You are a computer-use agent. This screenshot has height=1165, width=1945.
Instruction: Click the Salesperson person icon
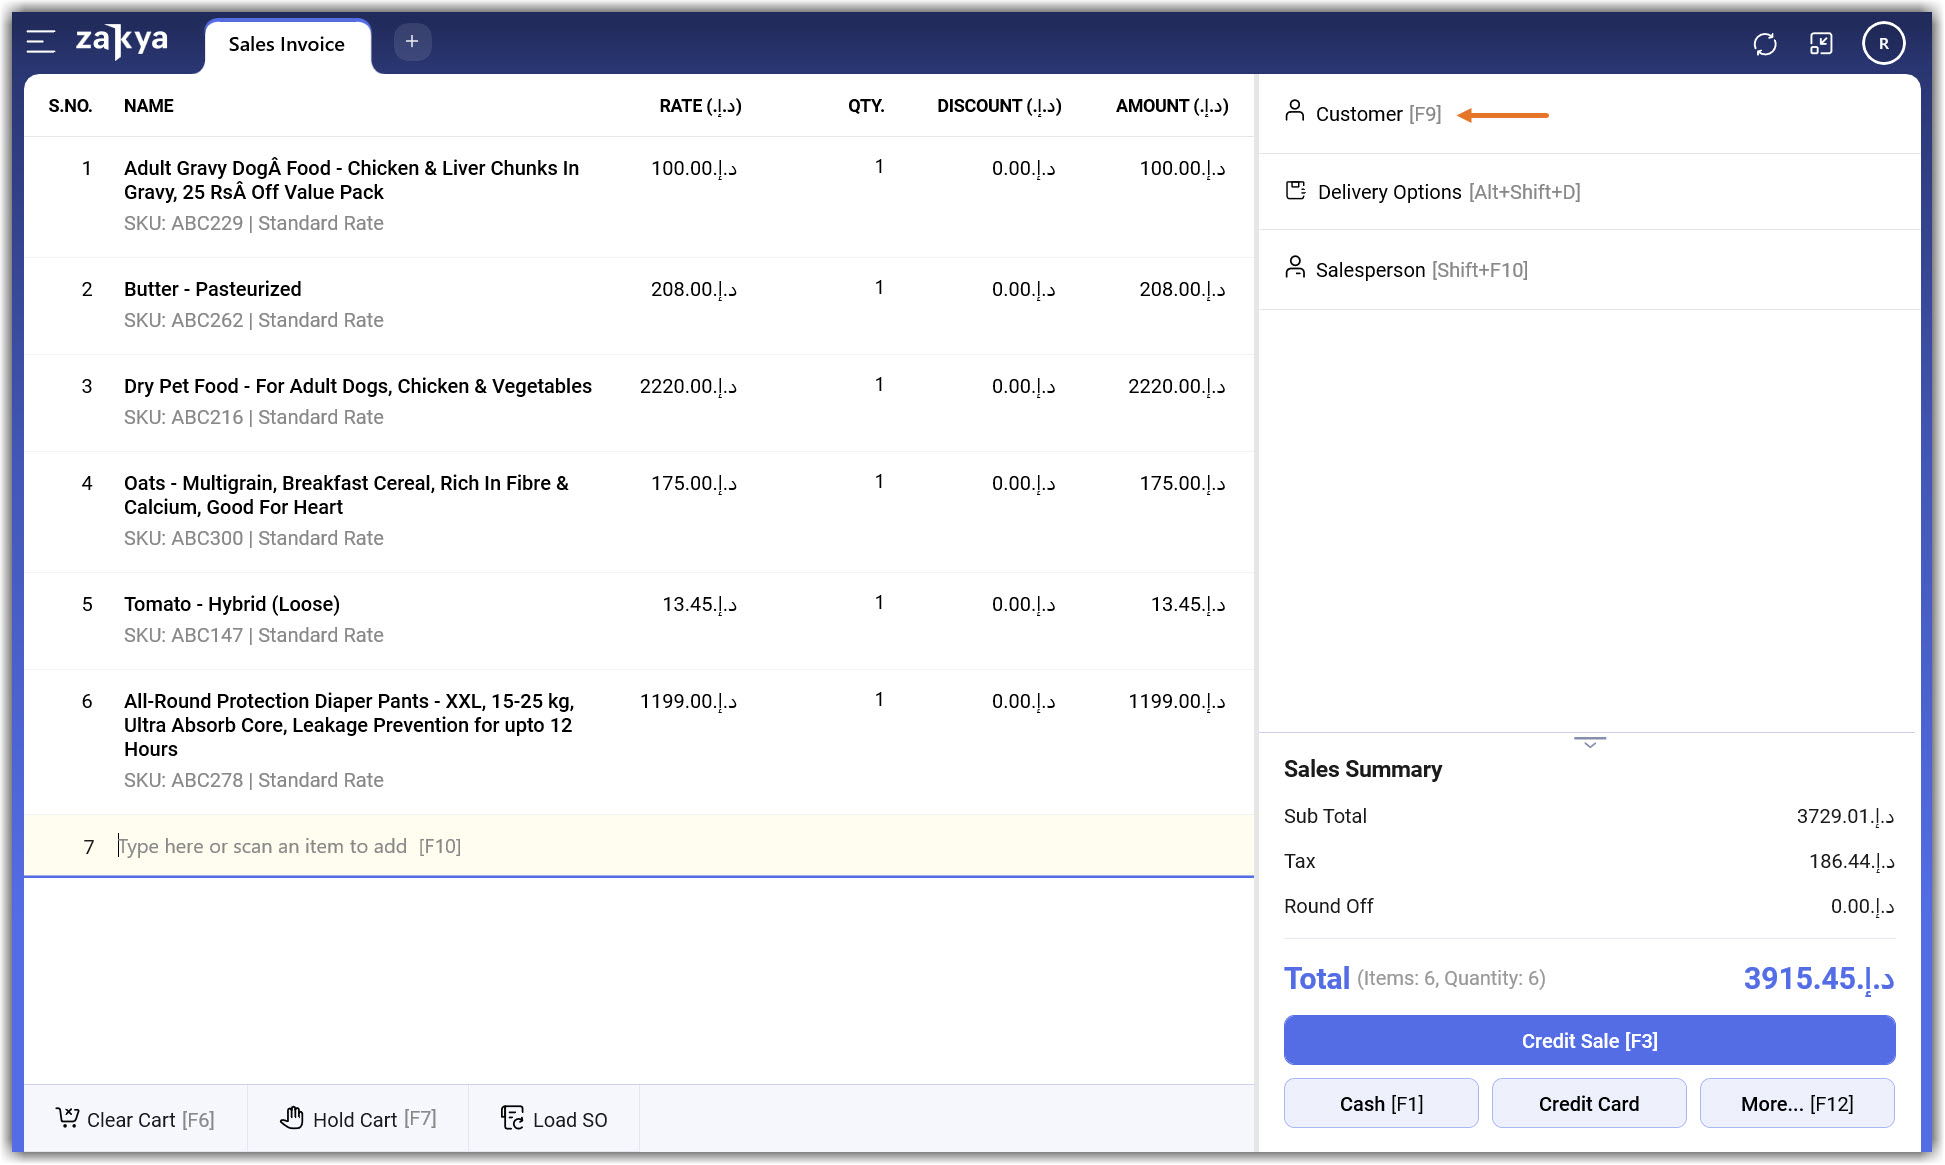(x=1294, y=268)
